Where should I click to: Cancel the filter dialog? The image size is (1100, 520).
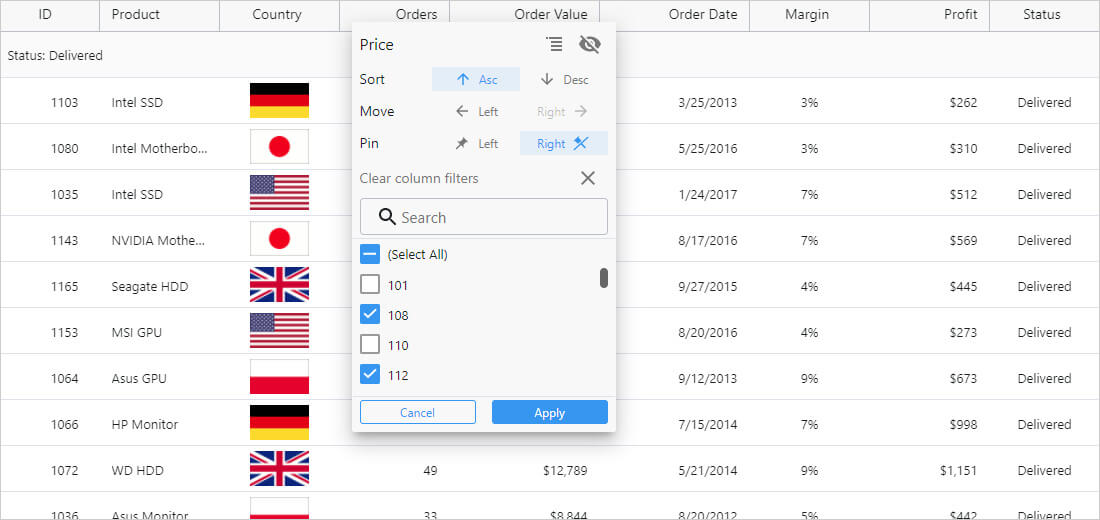pyautogui.click(x=417, y=413)
